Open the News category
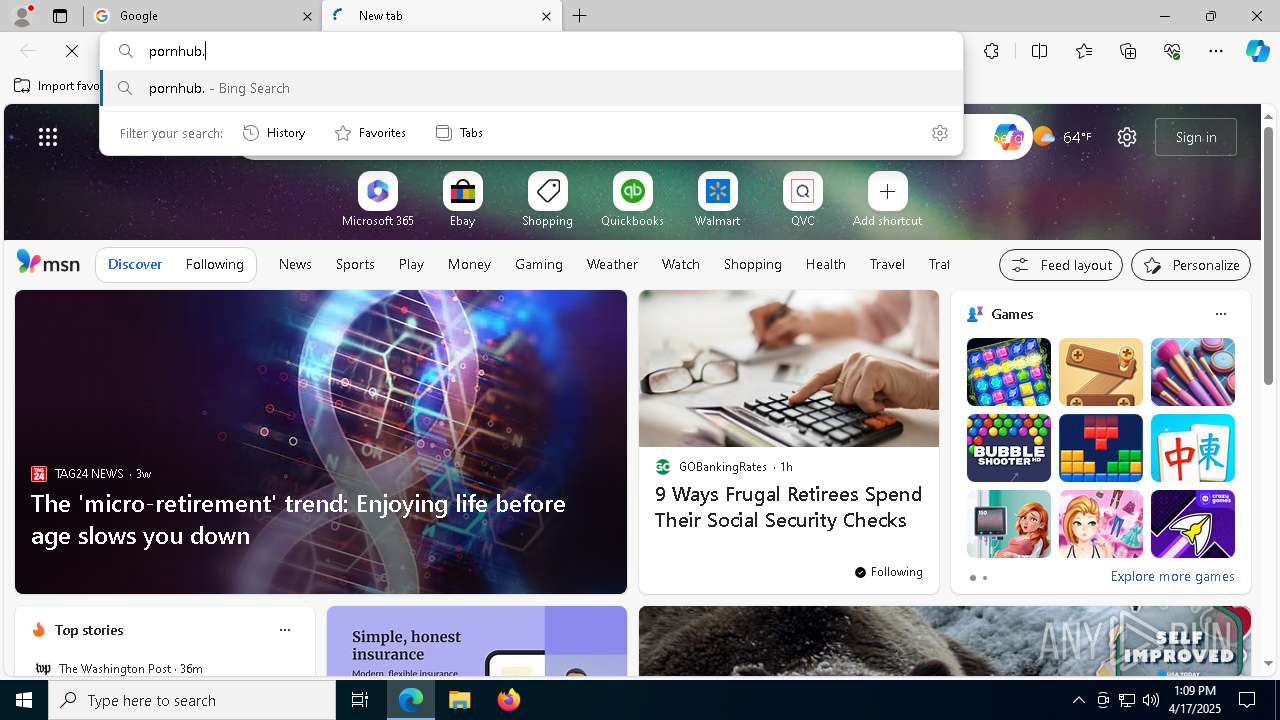The height and width of the screenshot is (720, 1280). point(295,264)
